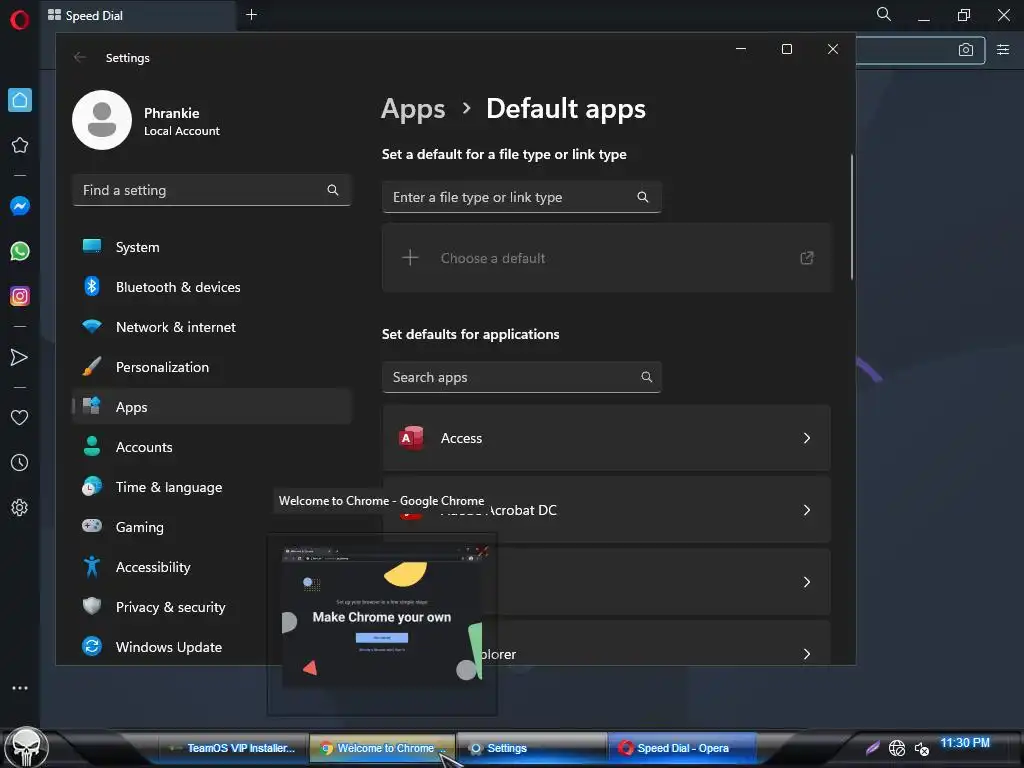Click the feather tray icon
The width and height of the screenshot is (1024, 768).
click(872, 748)
